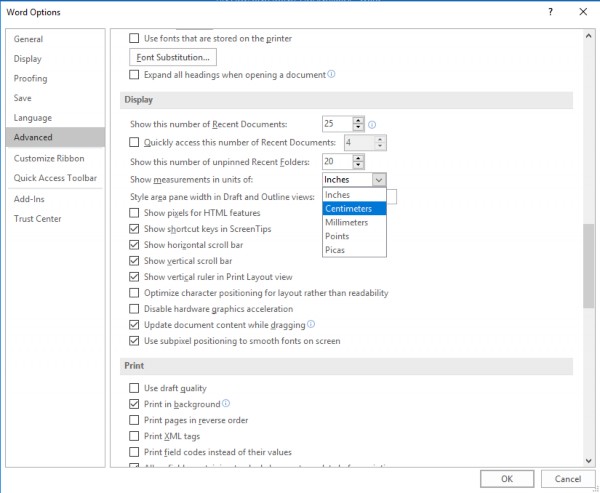
Task: Pick Picas from the units dropdown list
Action: (335, 250)
